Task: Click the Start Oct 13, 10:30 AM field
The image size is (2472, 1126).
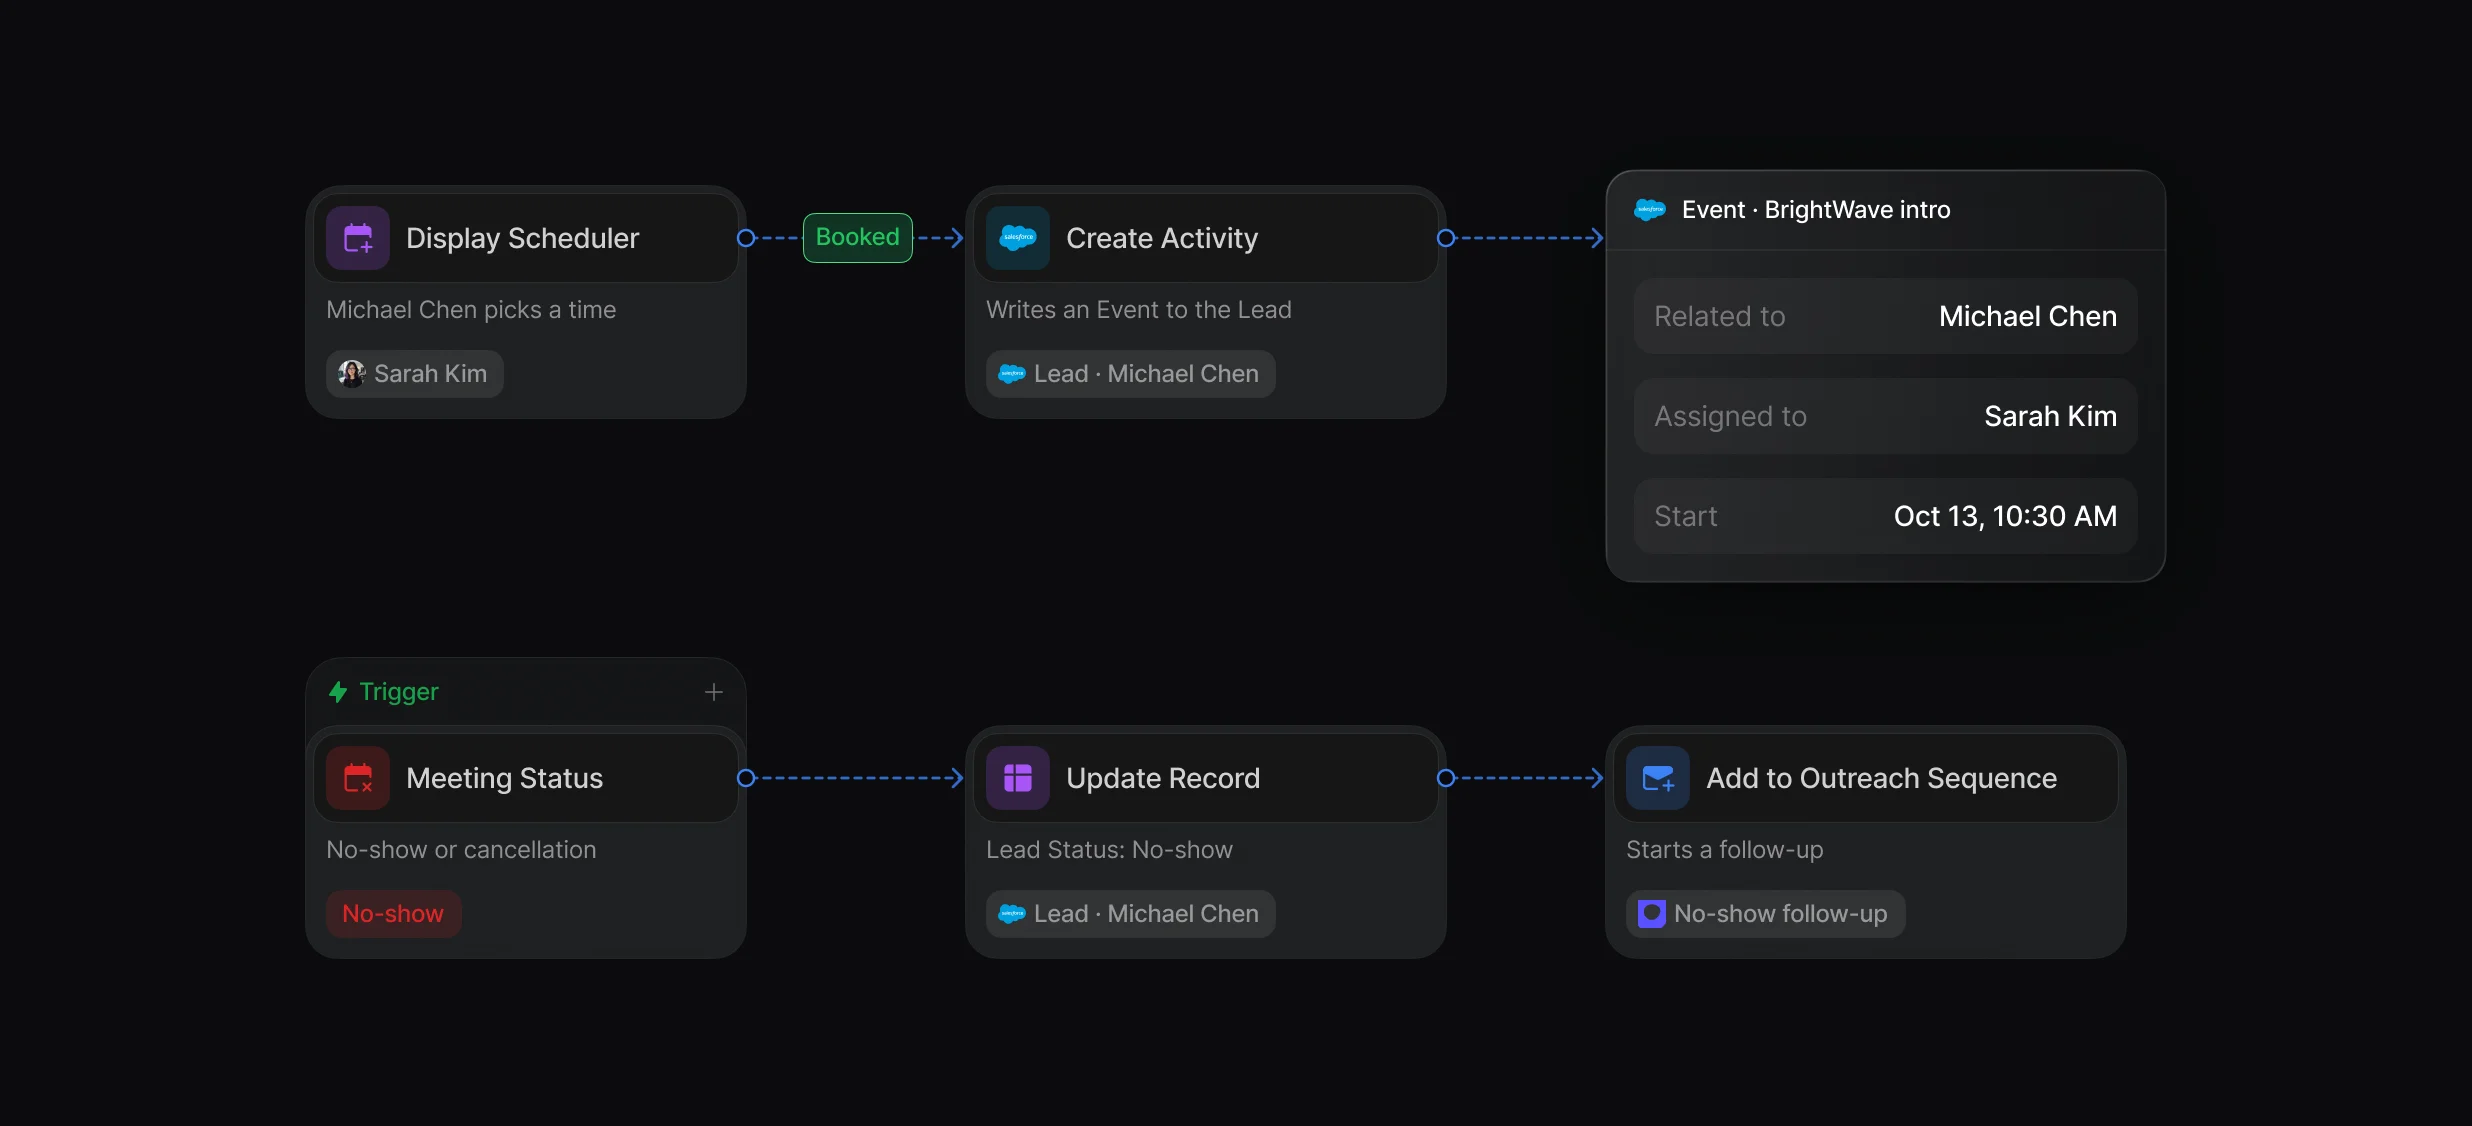Action: coord(1886,516)
